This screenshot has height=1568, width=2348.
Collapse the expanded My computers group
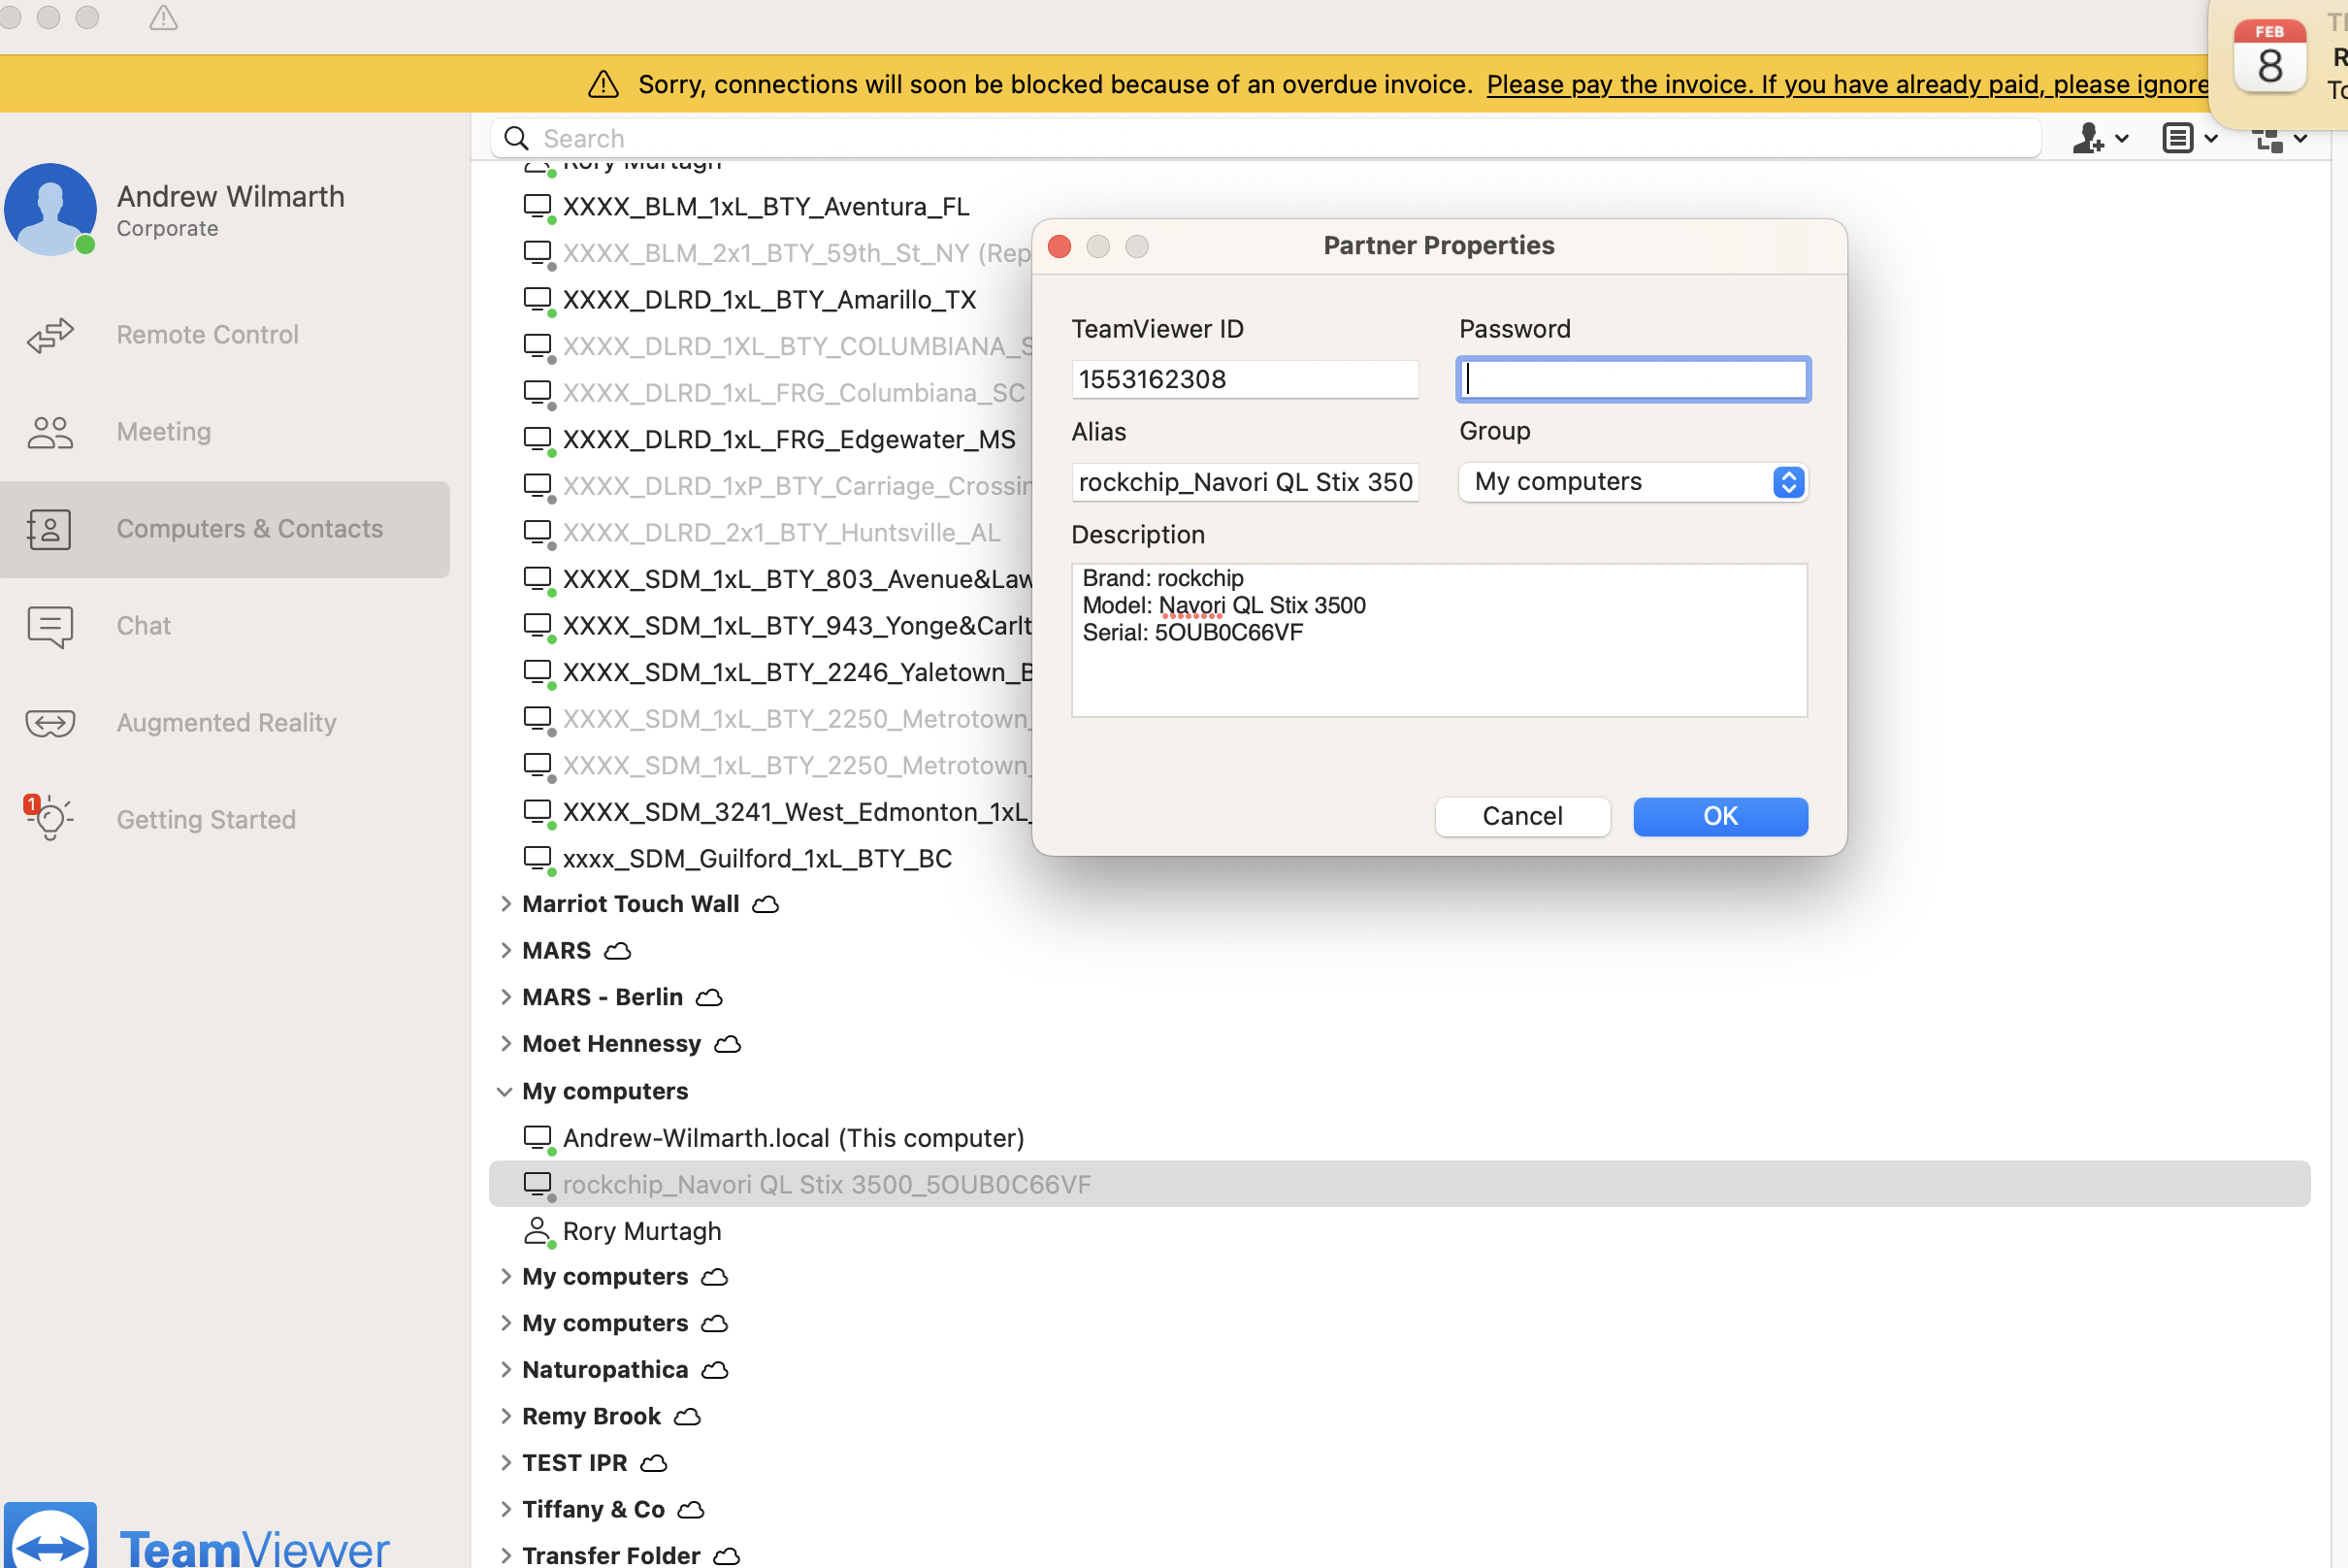(x=505, y=1091)
